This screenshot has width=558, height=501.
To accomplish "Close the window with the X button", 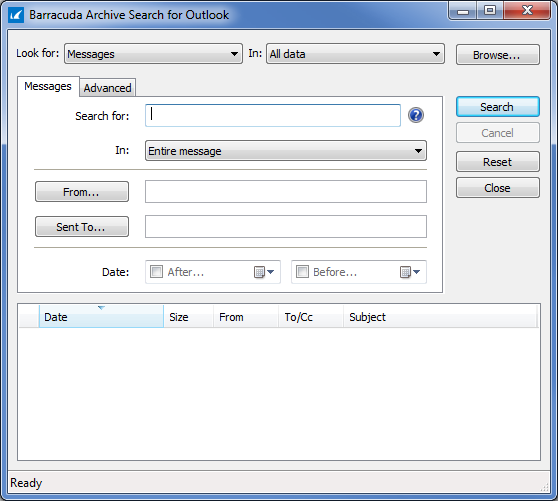I will pos(527,10).
